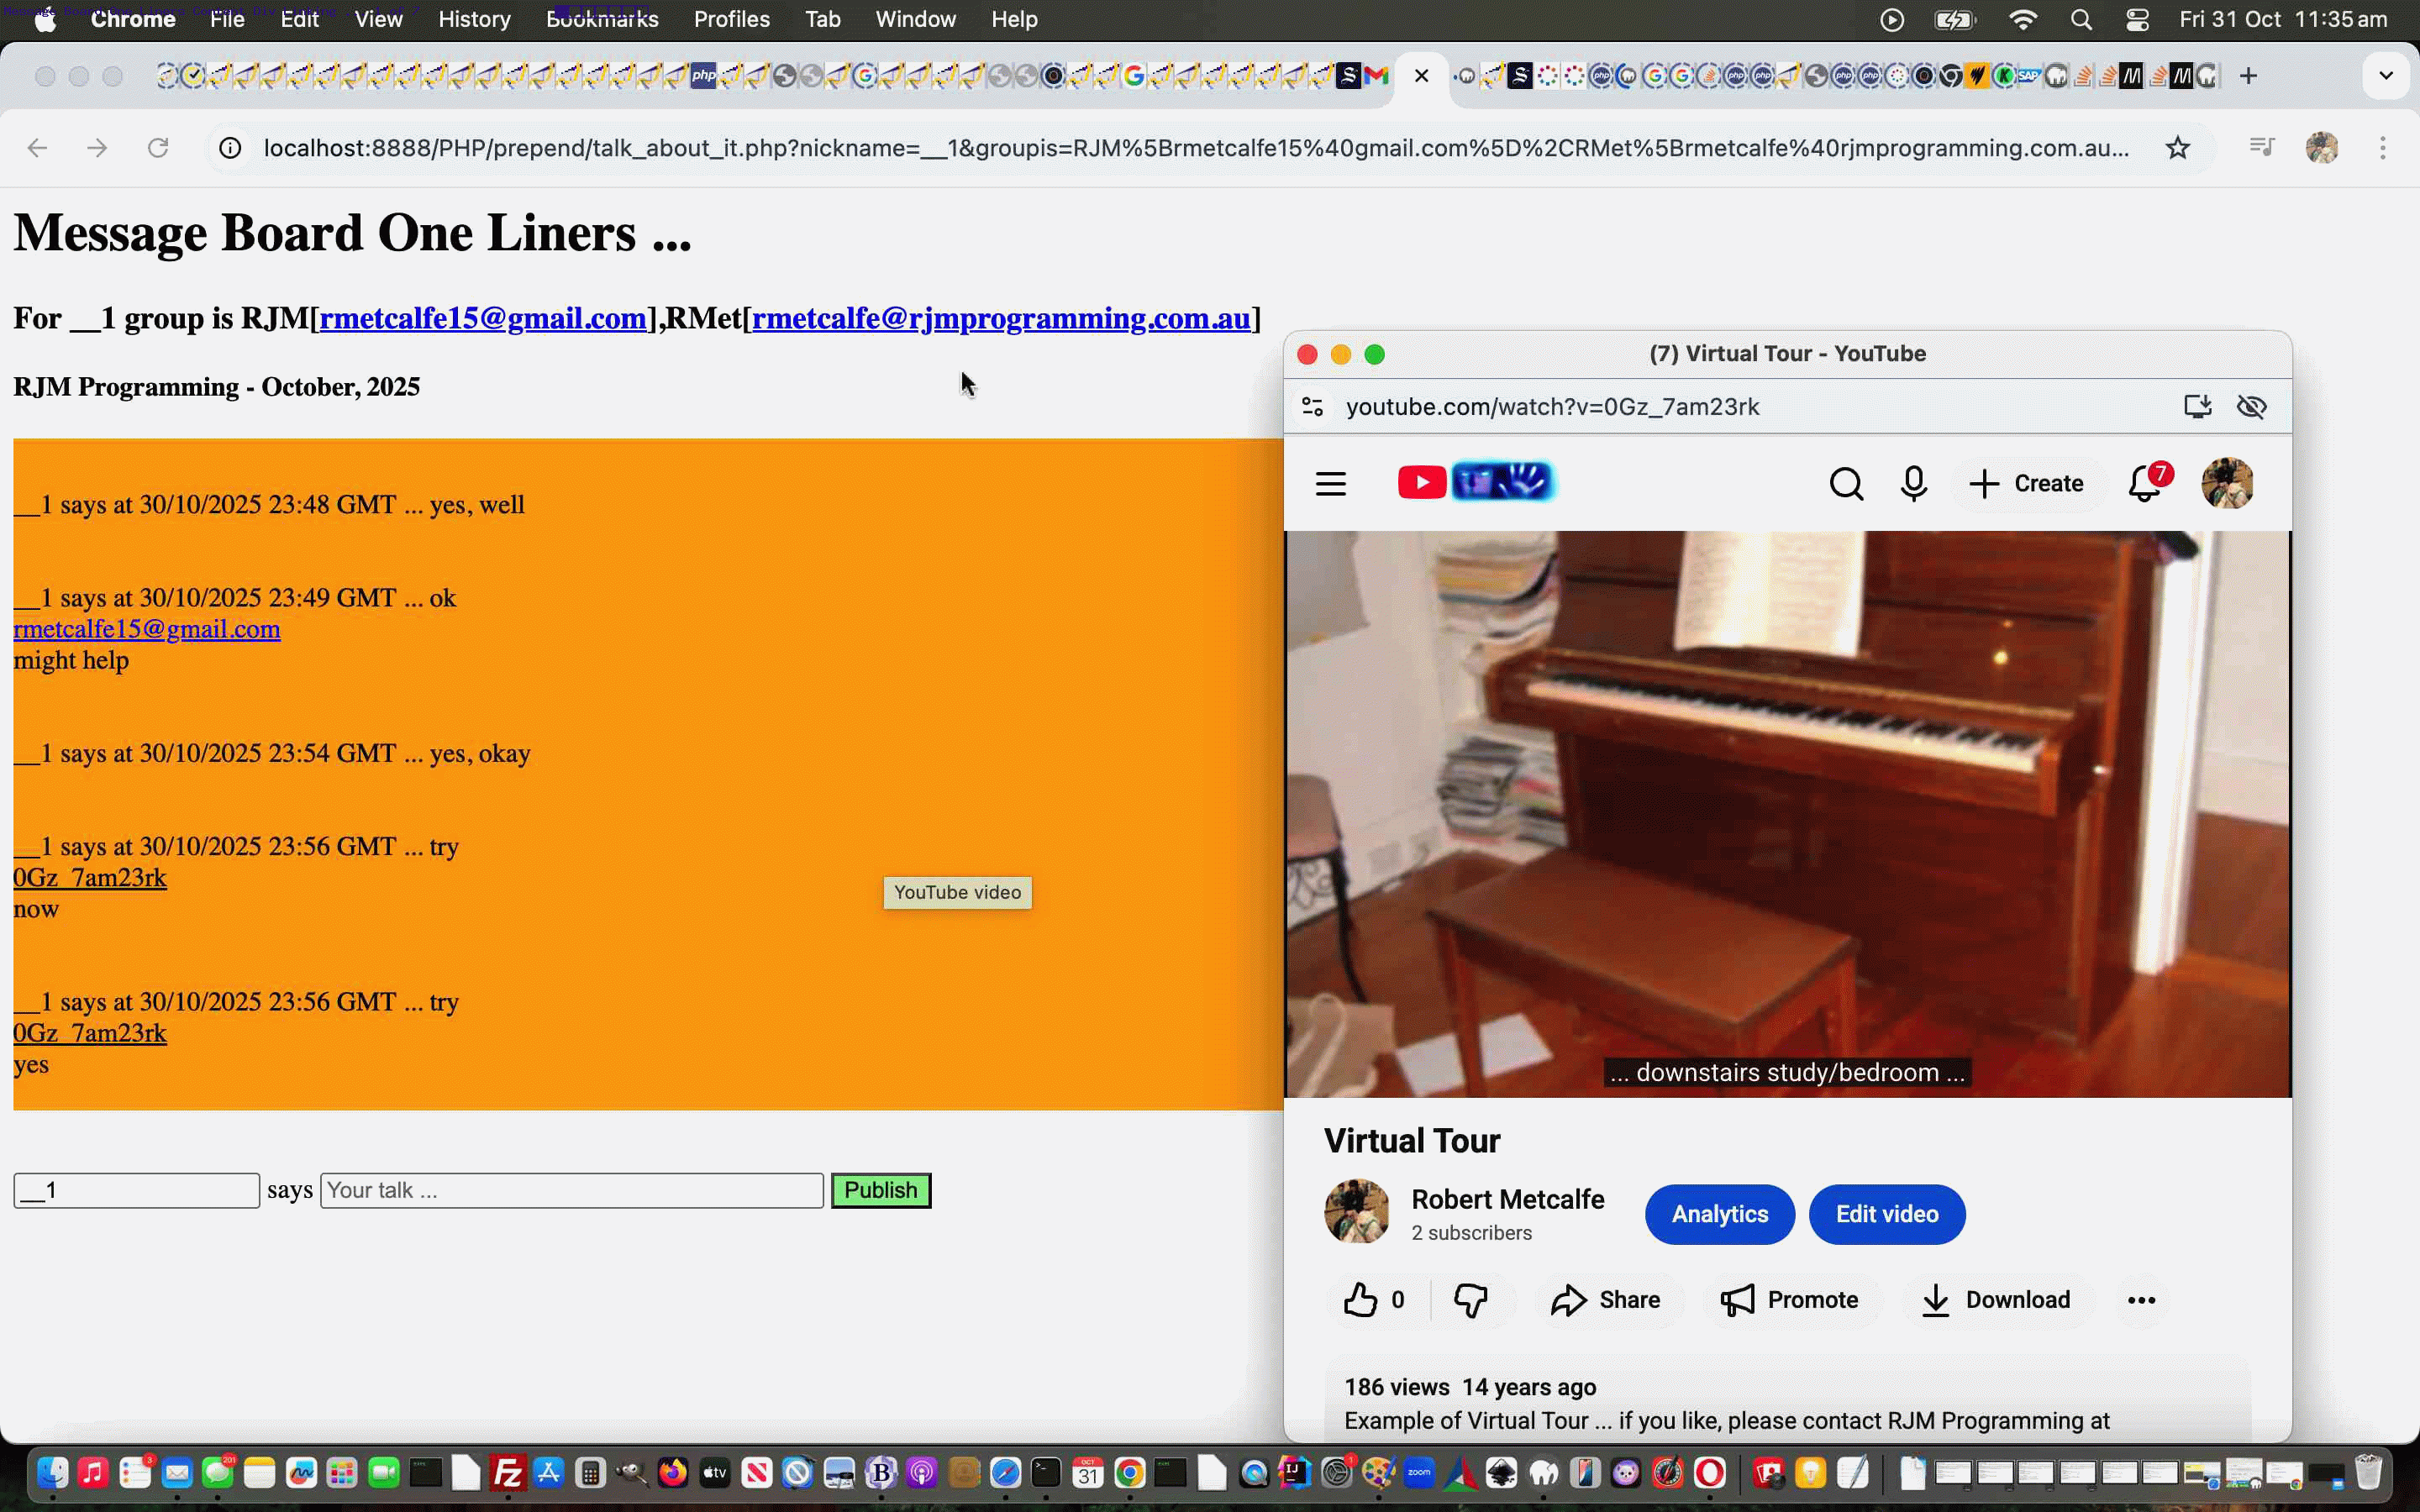The height and width of the screenshot is (1512, 2420).
Task: Toggle dislike on the Virtual Tour video
Action: [x=1470, y=1299]
